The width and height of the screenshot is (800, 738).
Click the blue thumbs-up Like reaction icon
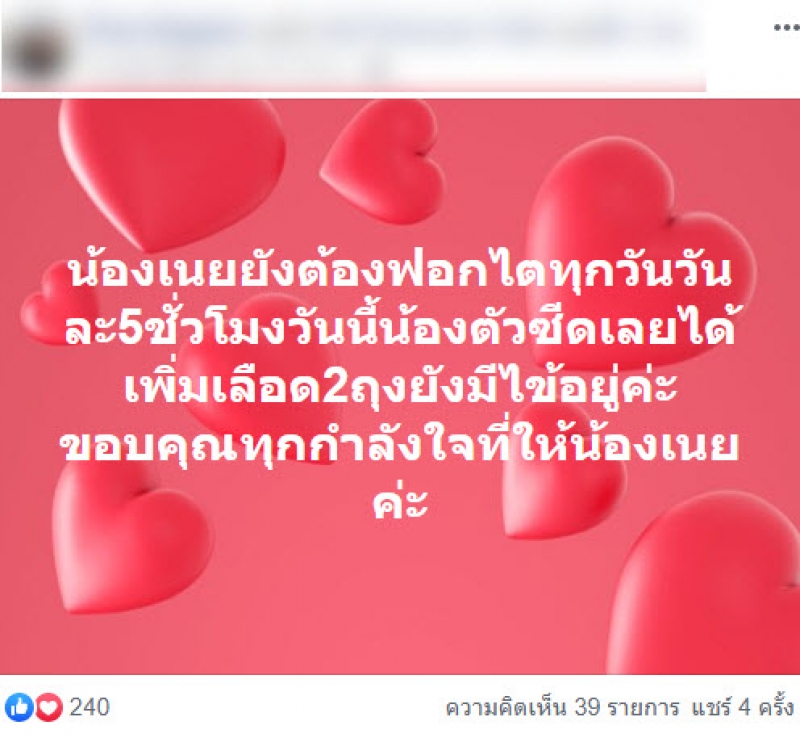19,707
